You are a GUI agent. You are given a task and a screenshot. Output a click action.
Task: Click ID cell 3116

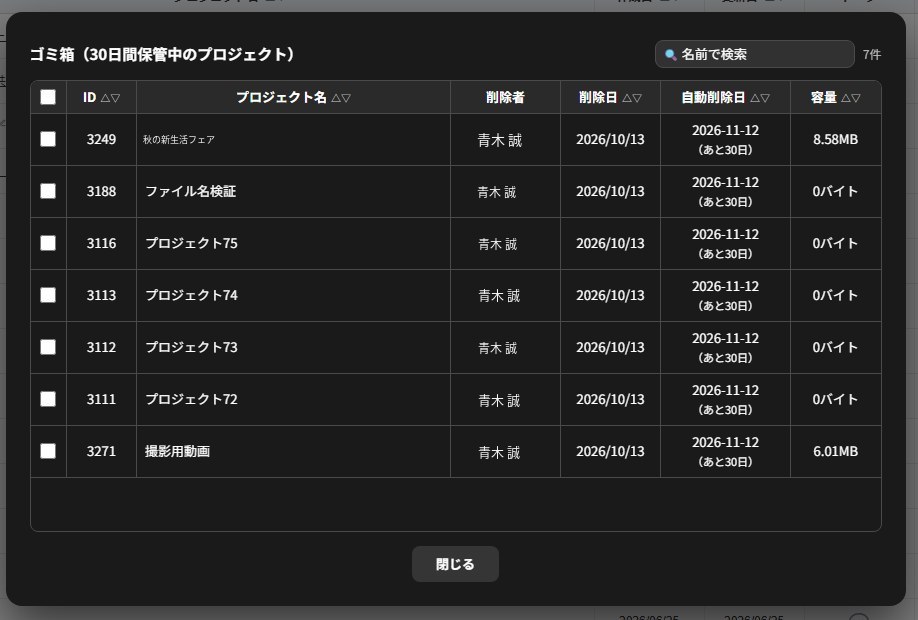pyautogui.click(x=101, y=244)
